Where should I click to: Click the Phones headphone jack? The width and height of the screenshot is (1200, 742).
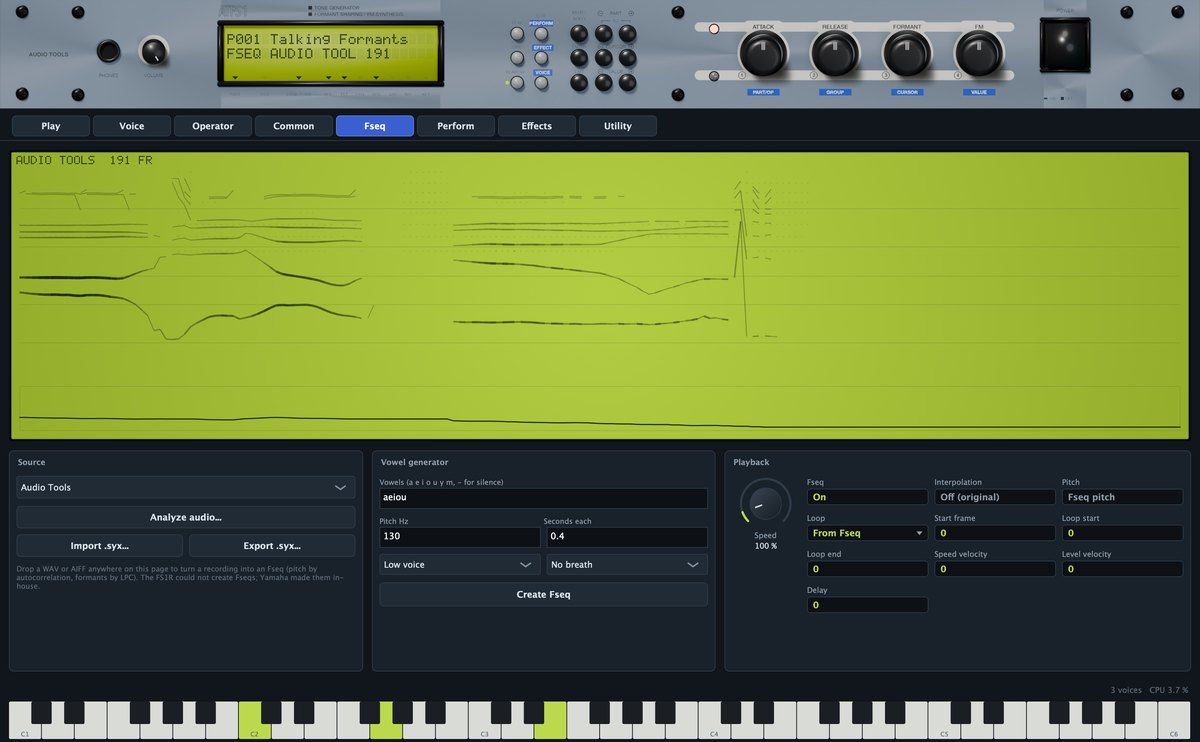(108, 52)
